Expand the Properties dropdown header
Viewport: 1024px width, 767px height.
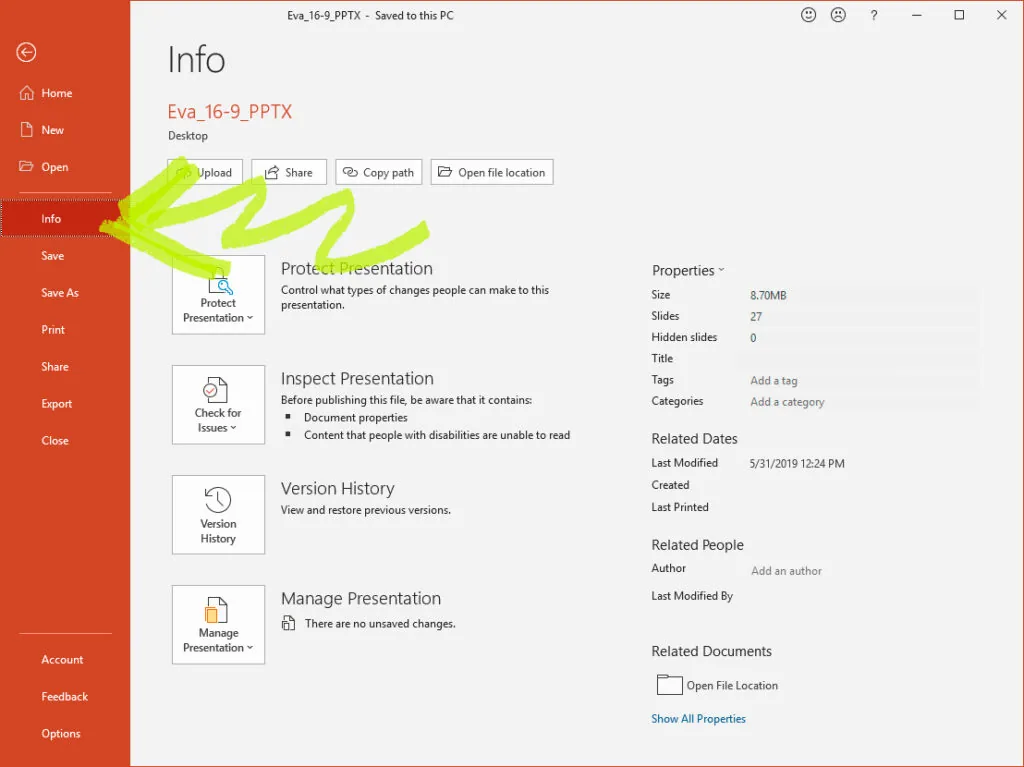[x=688, y=270]
